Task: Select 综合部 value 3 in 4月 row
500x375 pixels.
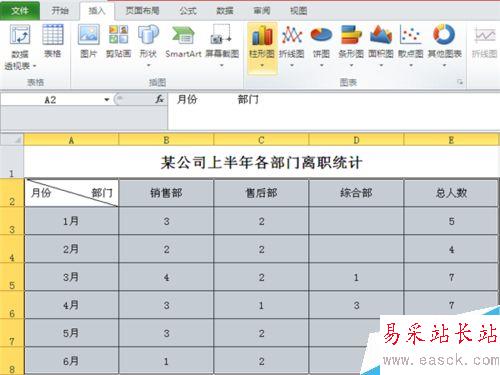Action: pyautogui.click(x=356, y=305)
